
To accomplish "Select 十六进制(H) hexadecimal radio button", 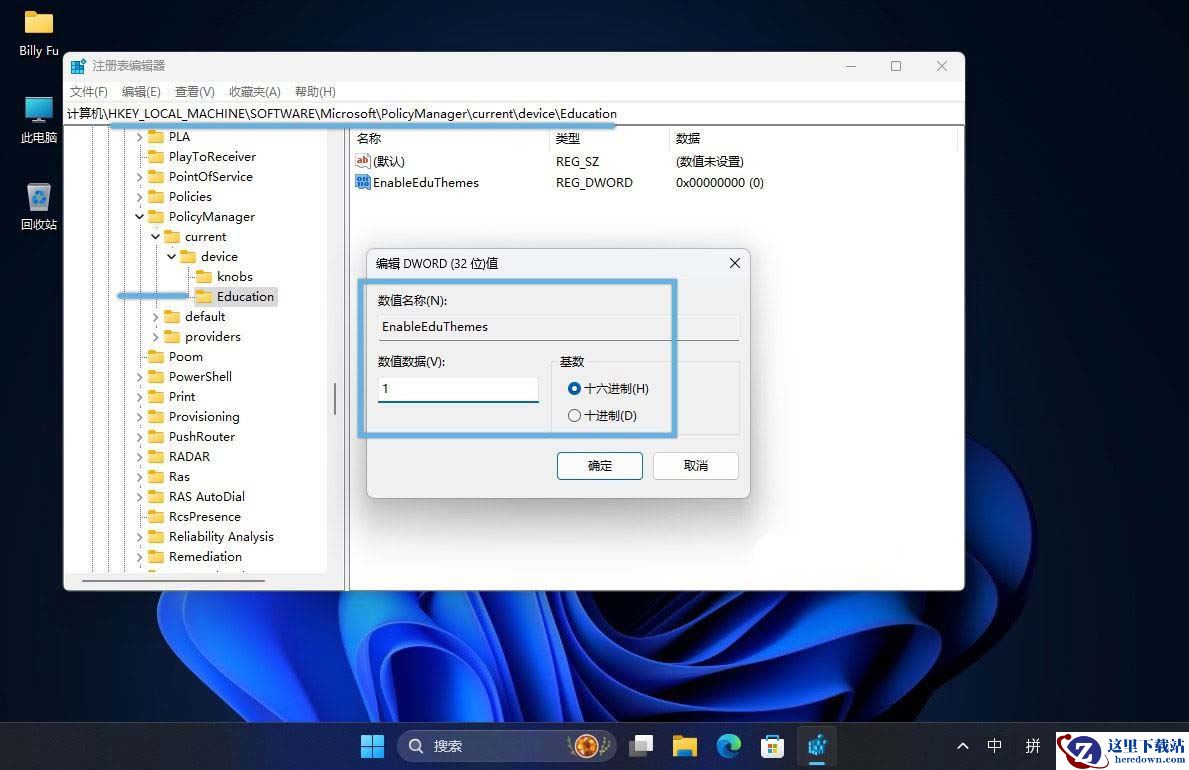I will click(x=574, y=388).
